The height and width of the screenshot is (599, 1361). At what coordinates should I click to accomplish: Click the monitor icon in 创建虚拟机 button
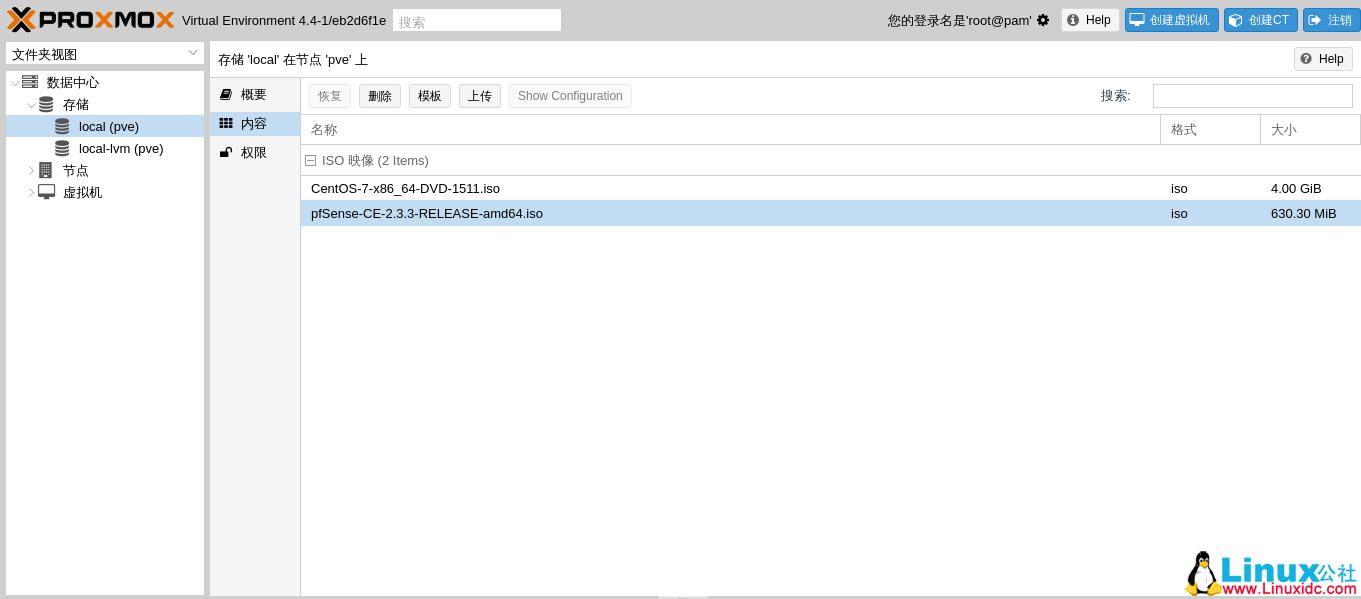pyautogui.click(x=1137, y=20)
